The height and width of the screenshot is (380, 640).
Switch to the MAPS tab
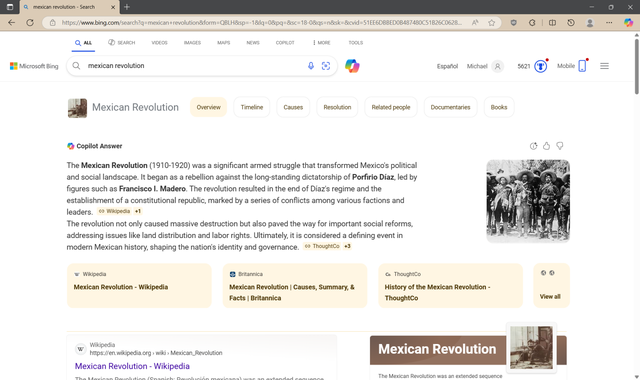coord(224,42)
